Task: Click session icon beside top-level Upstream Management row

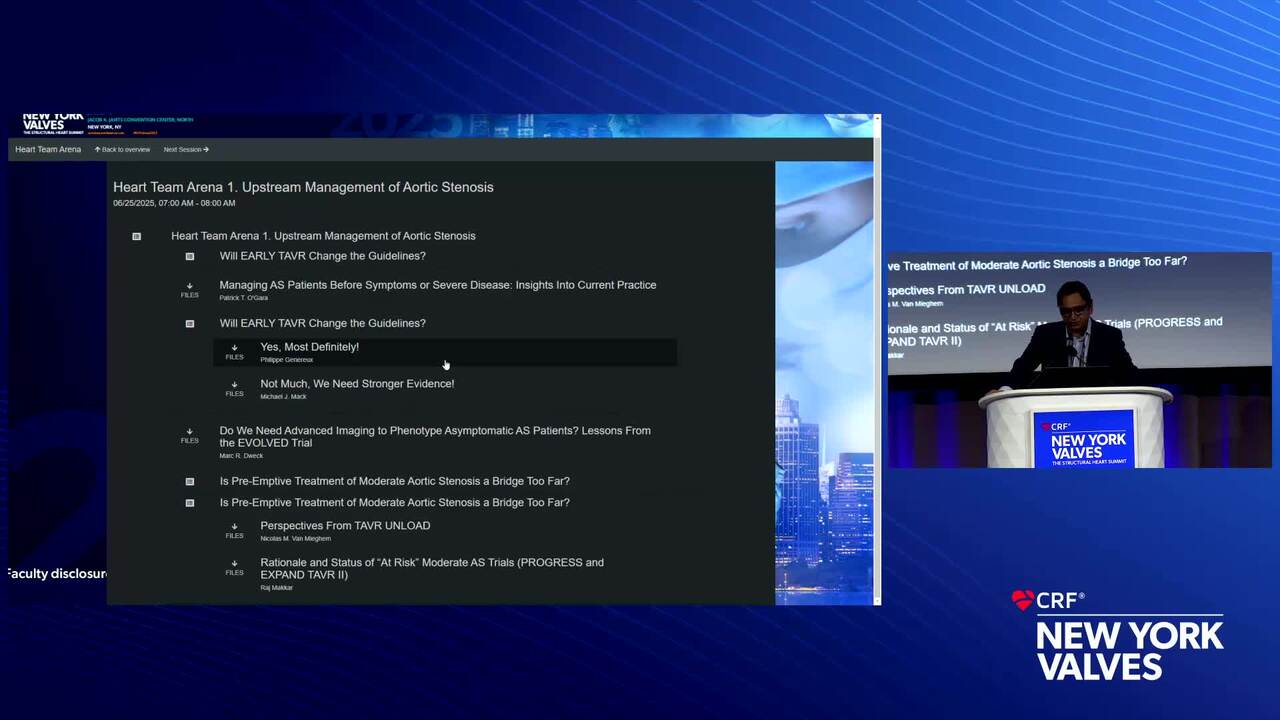Action: (137, 236)
